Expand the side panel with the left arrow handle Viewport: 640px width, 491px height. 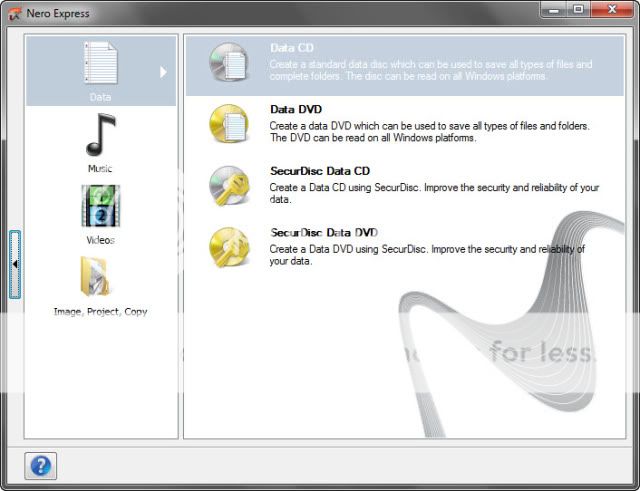point(15,264)
